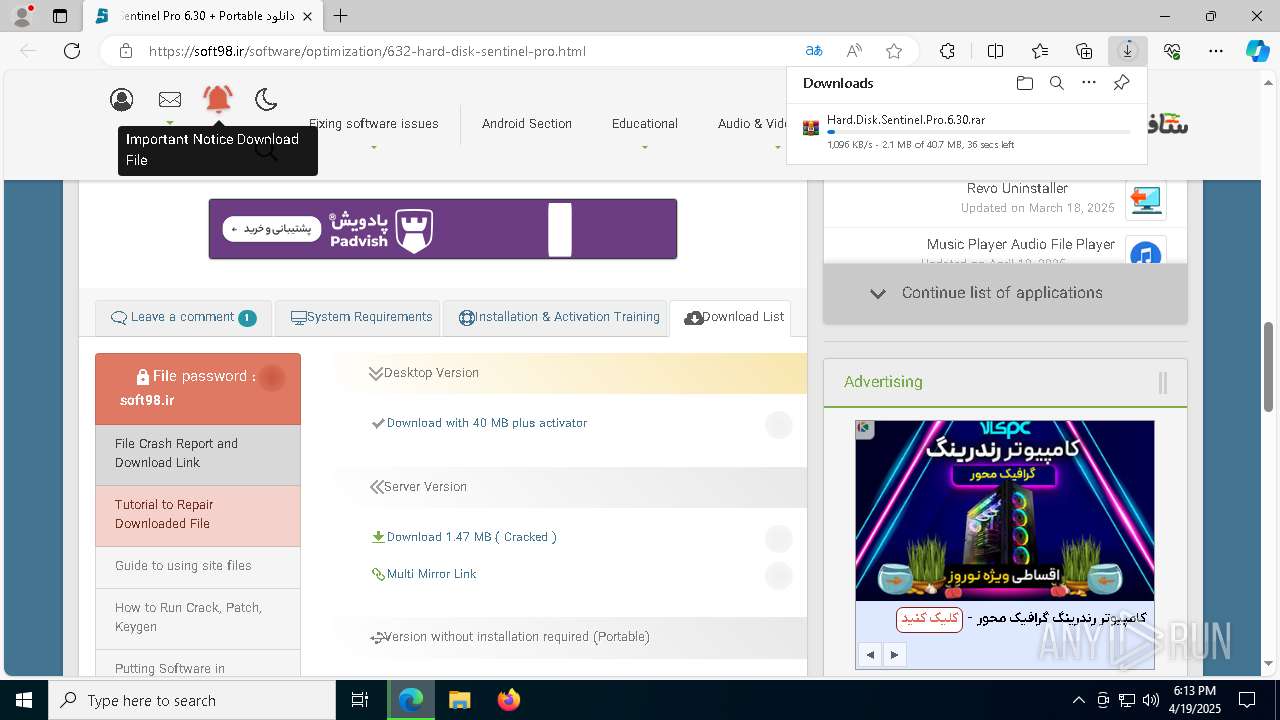The height and width of the screenshot is (720, 1280).
Task: Open Edge Settings and more menu
Action: (x=1216, y=51)
